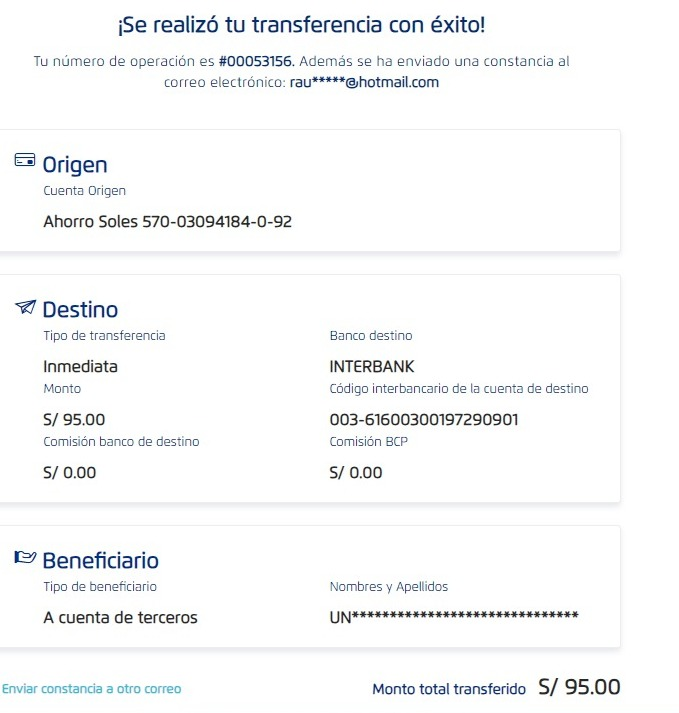Click the Origen section heading
Viewport: 679px width, 713px height.
tap(75, 165)
